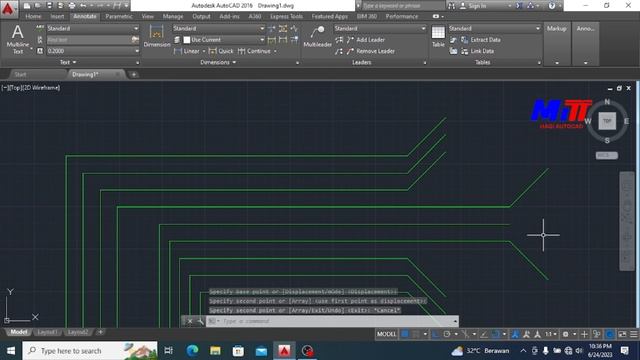Switch to the View ribbon tab
The height and width of the screenshot is (360, 640).
tap(147, 16)
